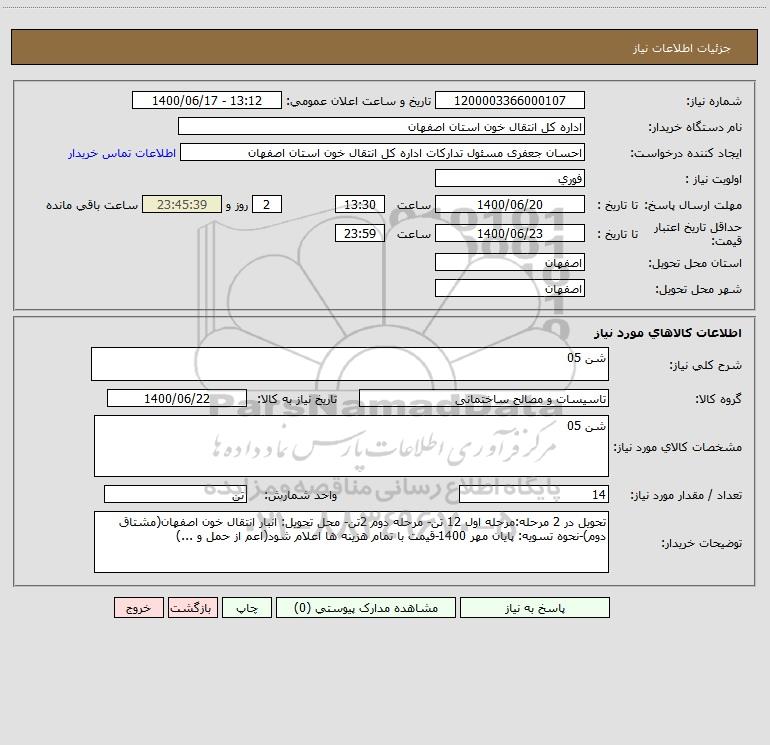Click the استان محل تحویل field
This screenshot has width=770, height=745.
pyautogui.click(x=510, y=262)
